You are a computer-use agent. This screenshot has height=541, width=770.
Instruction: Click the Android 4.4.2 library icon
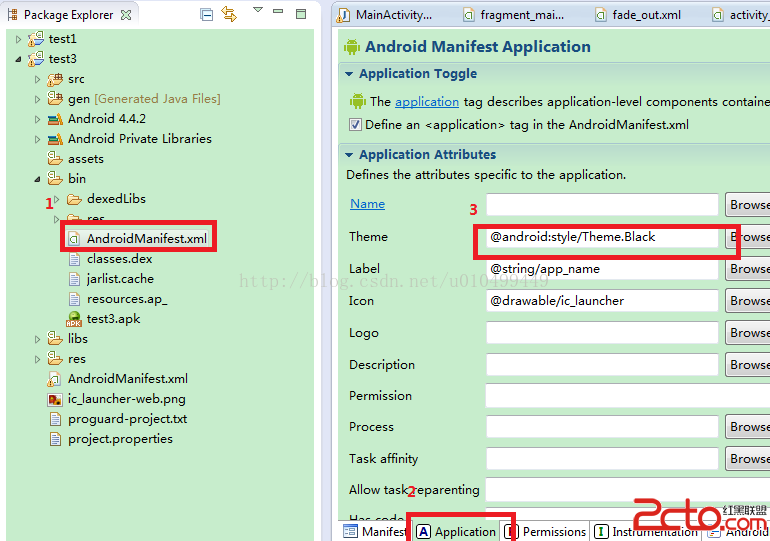tap(55, 119)
